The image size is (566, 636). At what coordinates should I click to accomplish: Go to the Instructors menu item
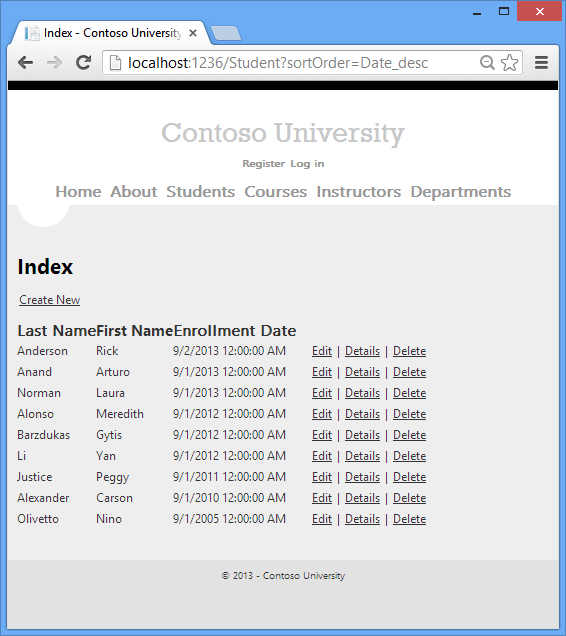[x=359, y=191]
